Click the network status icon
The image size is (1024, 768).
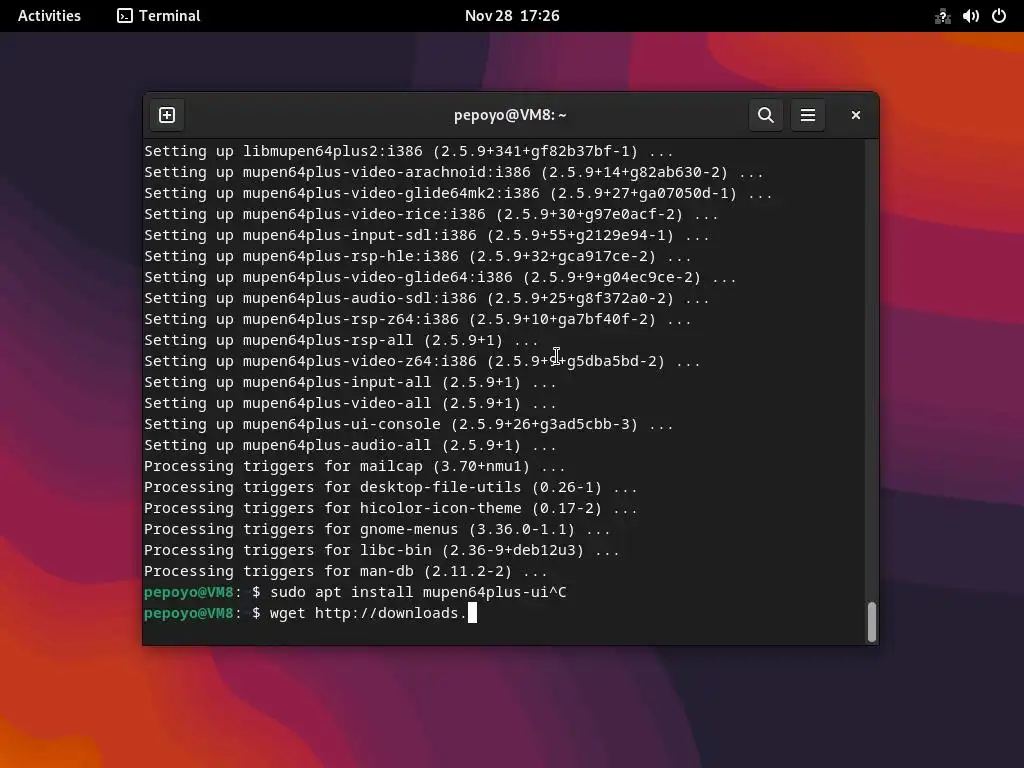pyautogui.click(x=942, y=16)
